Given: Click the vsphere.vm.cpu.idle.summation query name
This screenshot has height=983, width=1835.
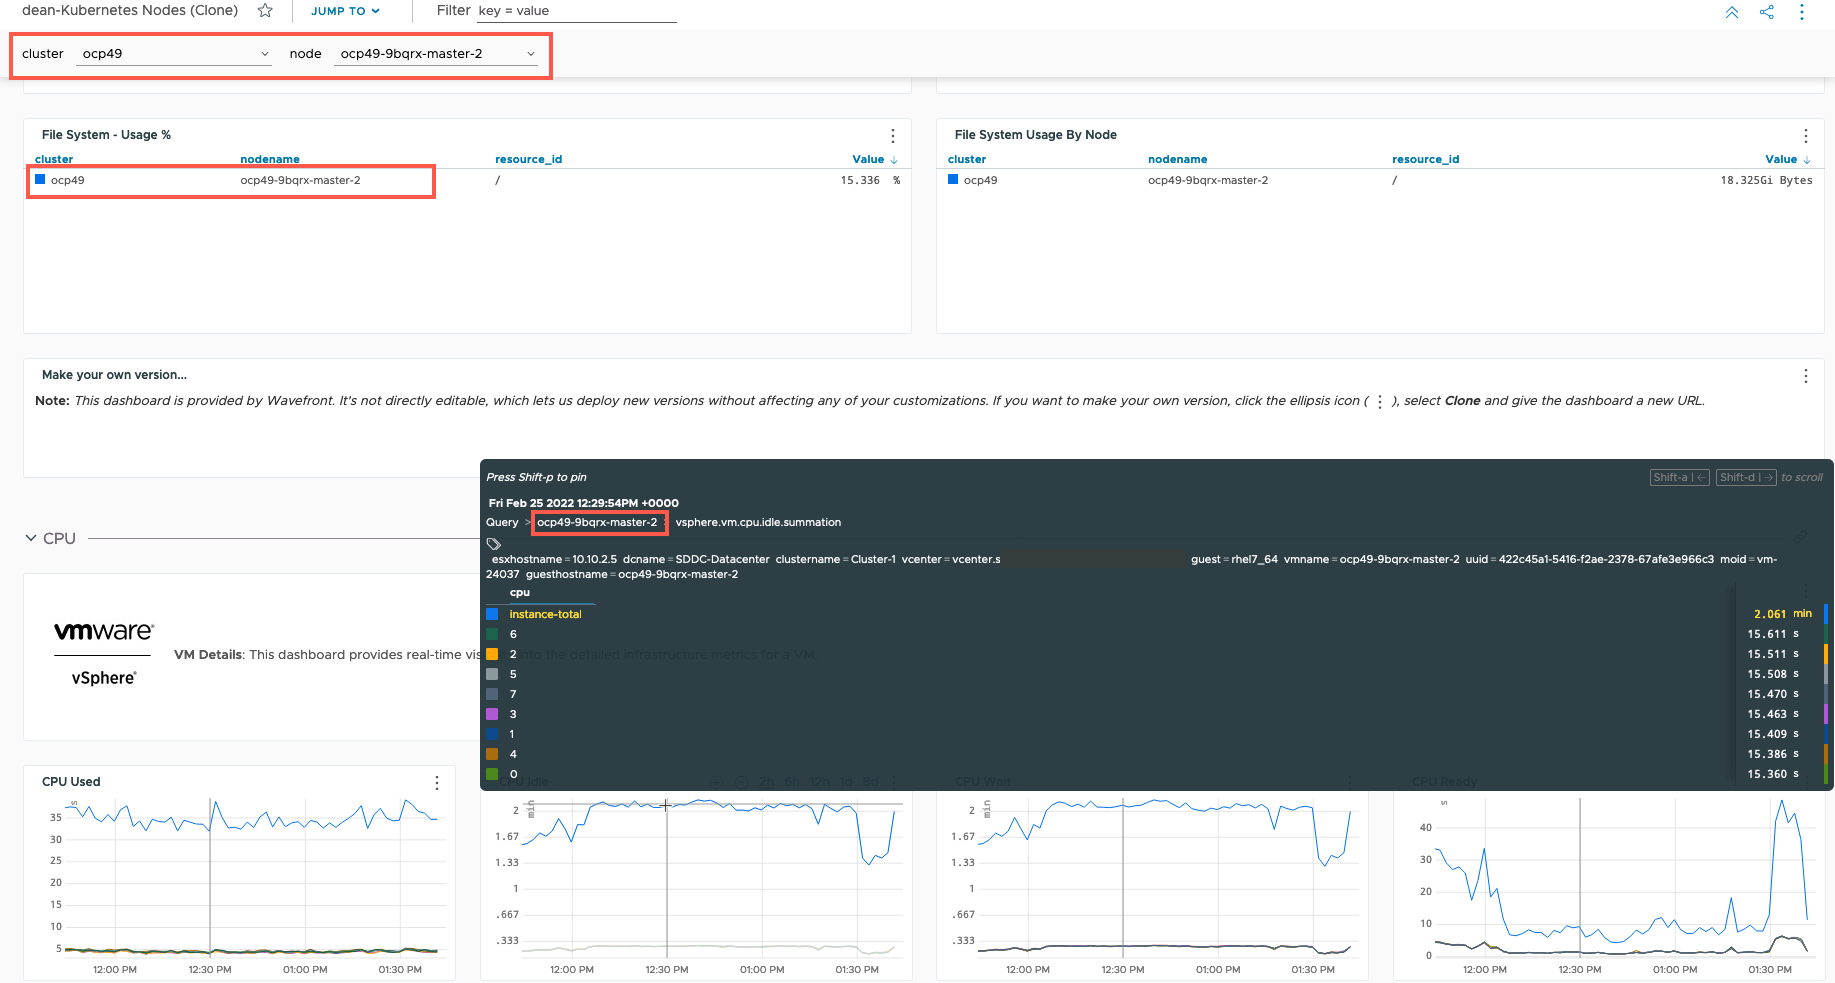Looking at the screenshot, I should pyautogui.click(x=758, y=522).
